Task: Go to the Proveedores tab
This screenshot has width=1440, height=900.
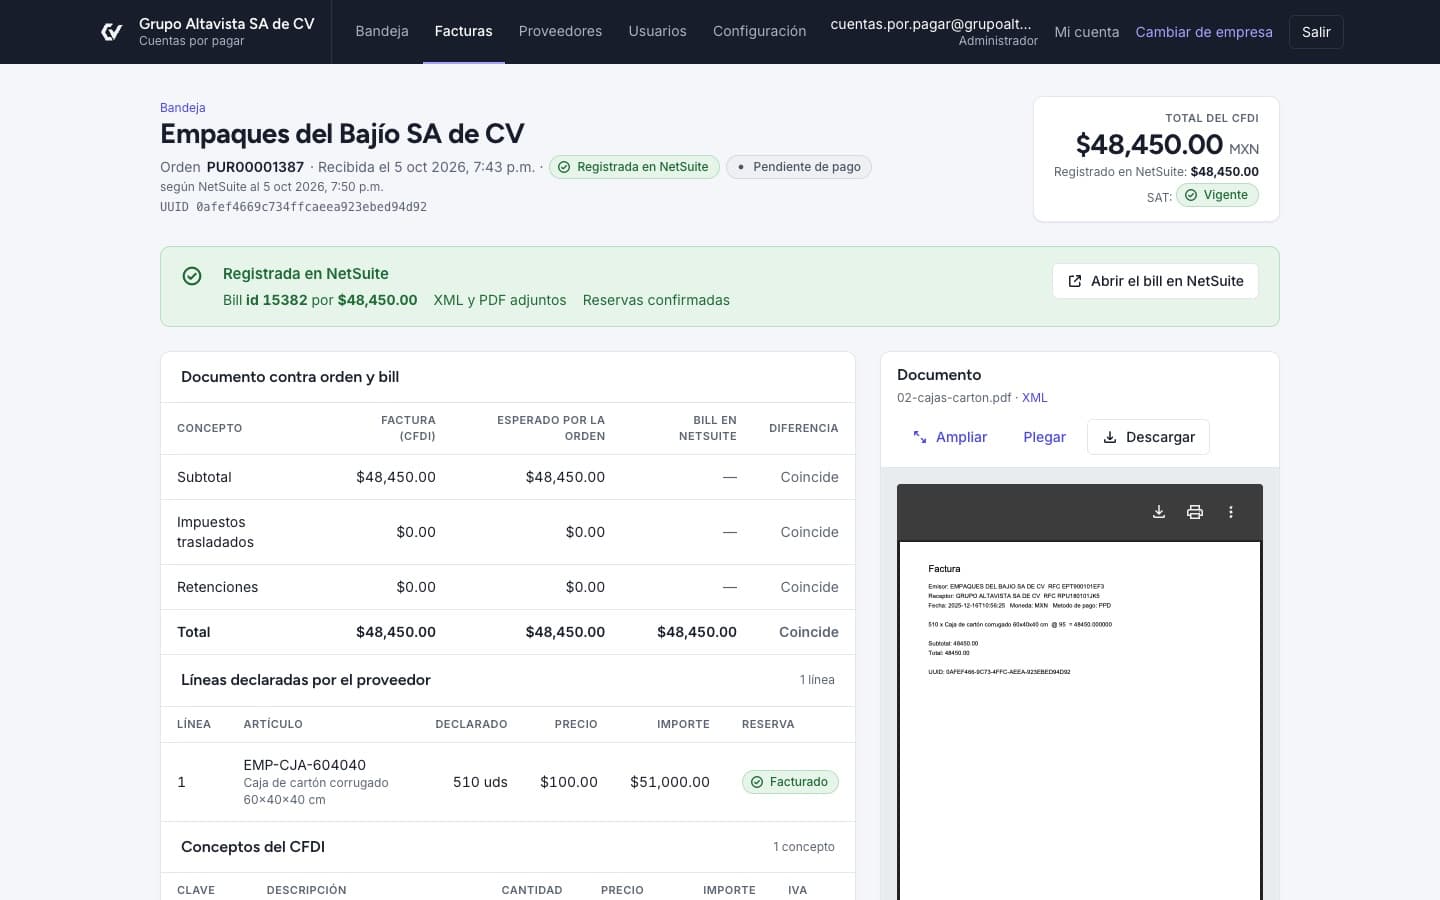Action: pyautogui.click(x=560, y=31)
